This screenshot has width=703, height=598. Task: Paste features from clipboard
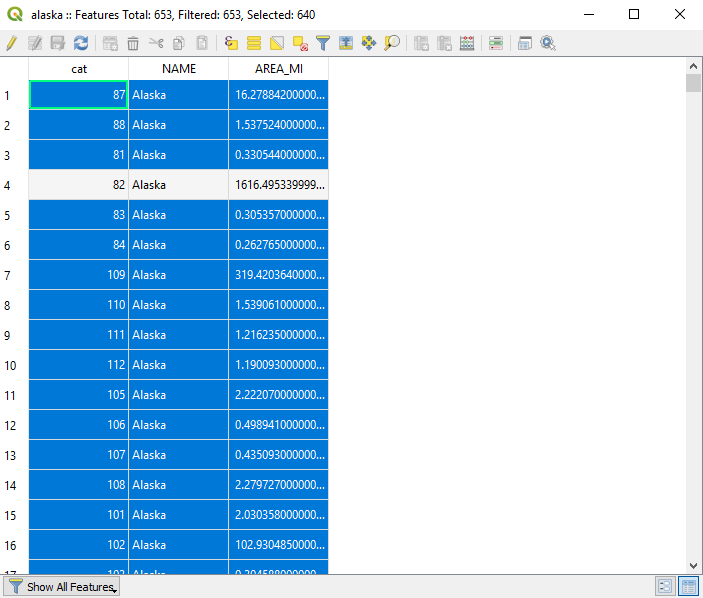202,43
